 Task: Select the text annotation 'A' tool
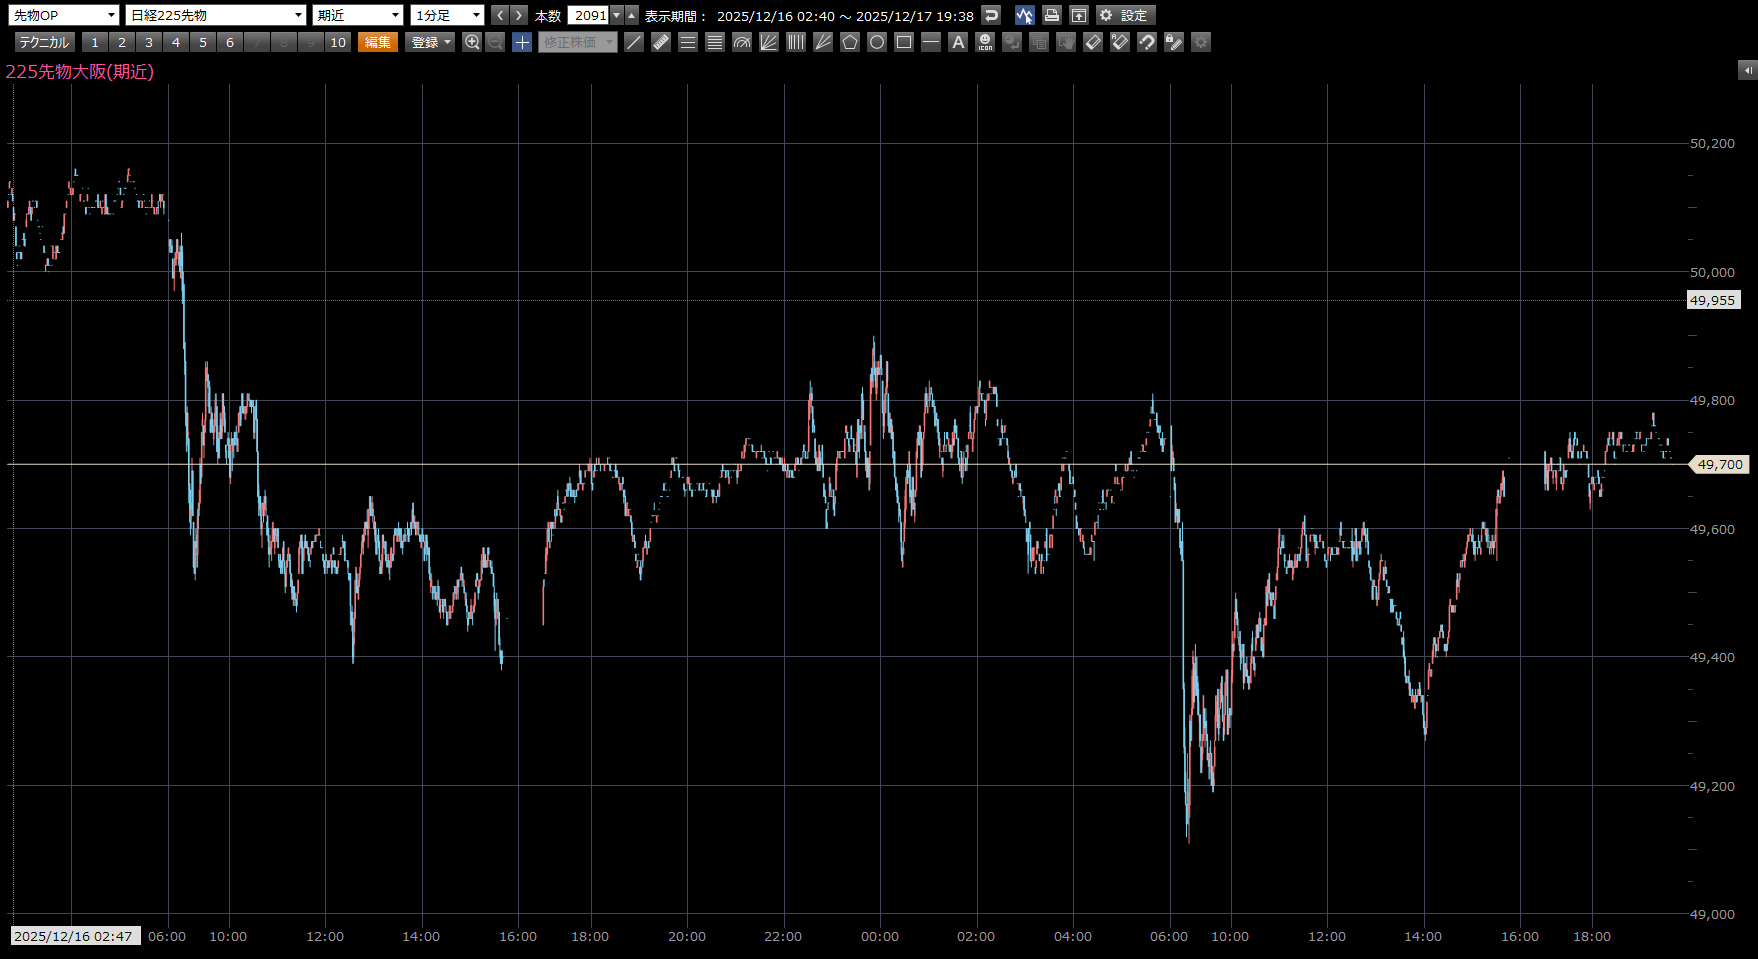(958, 42)
